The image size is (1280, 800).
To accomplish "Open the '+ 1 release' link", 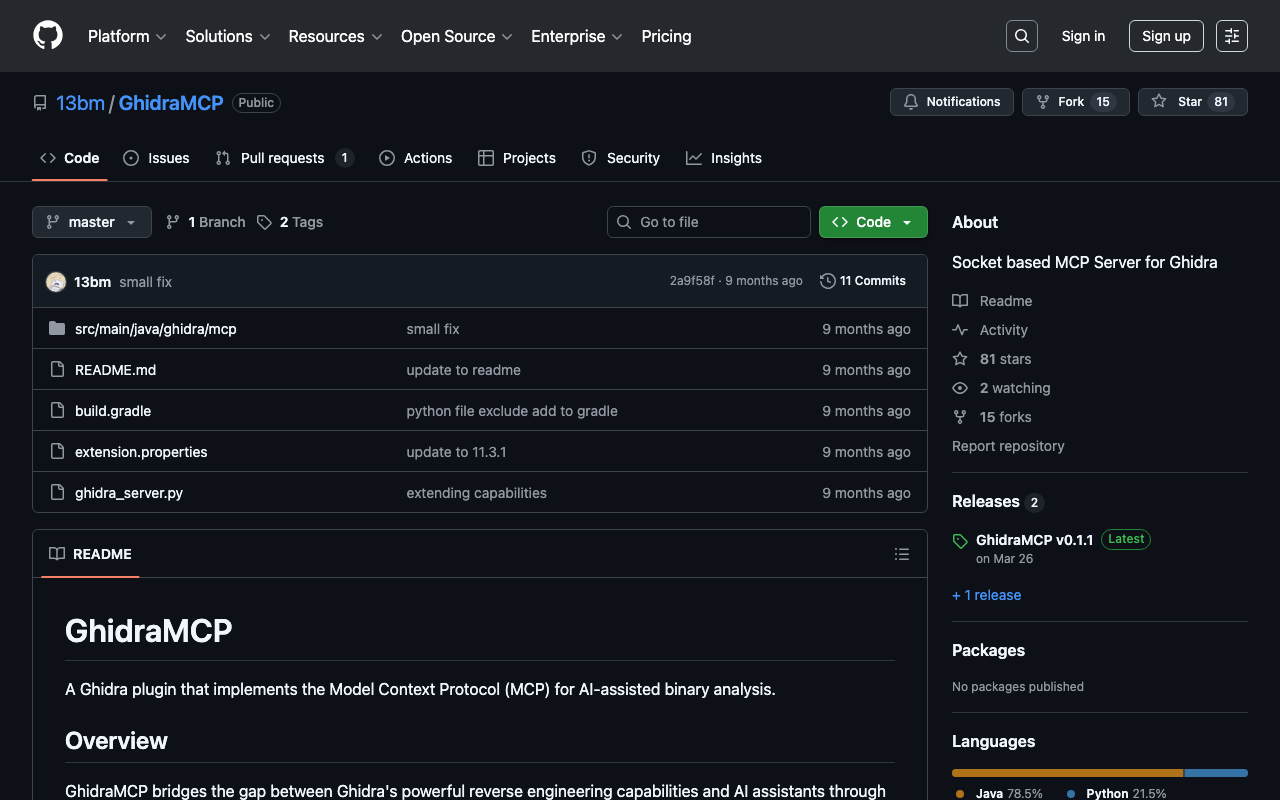I will (x=986, y=595).
